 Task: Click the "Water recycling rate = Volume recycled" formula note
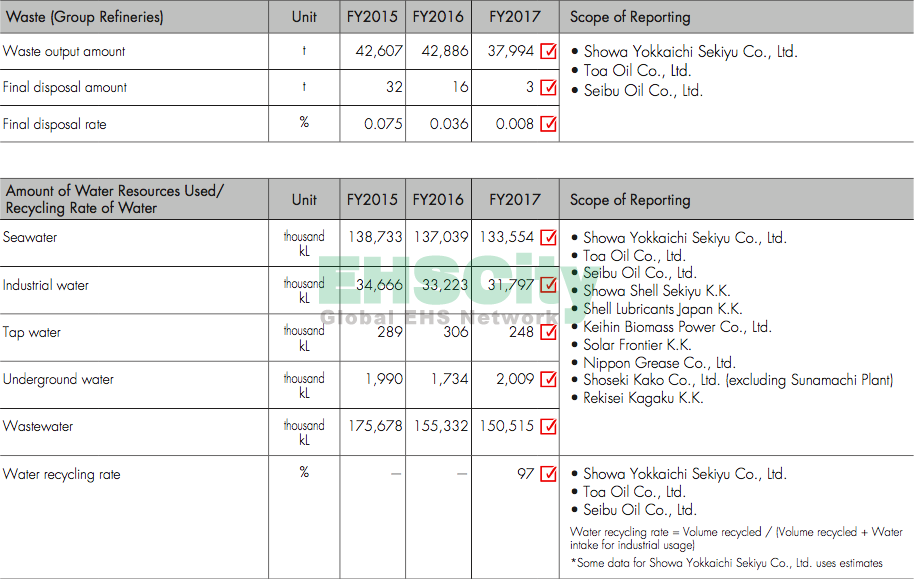tap(736, 538)
